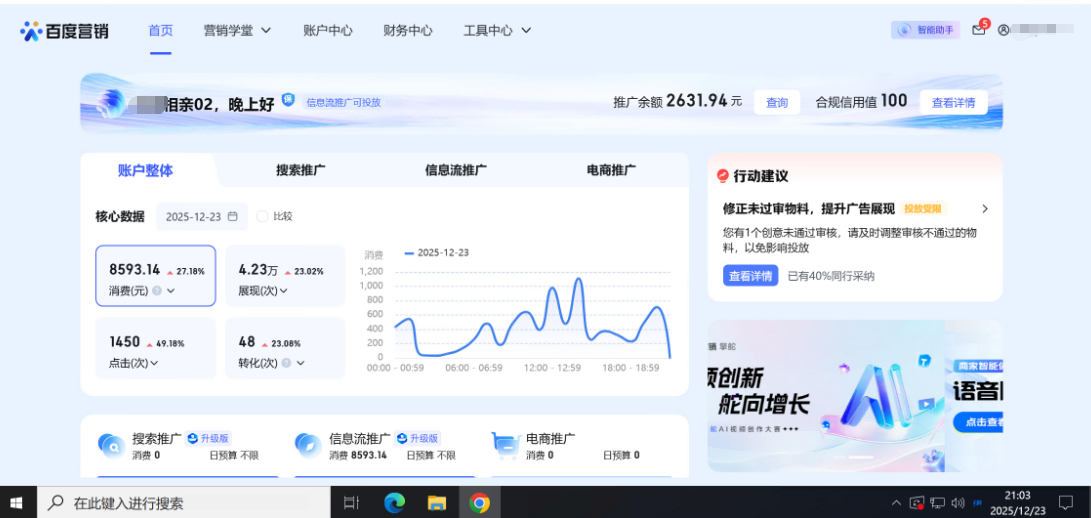Open Microsoft Edge from the taskbar
The height and width of the screenshot is (518, 1091).
pos(395,503)
